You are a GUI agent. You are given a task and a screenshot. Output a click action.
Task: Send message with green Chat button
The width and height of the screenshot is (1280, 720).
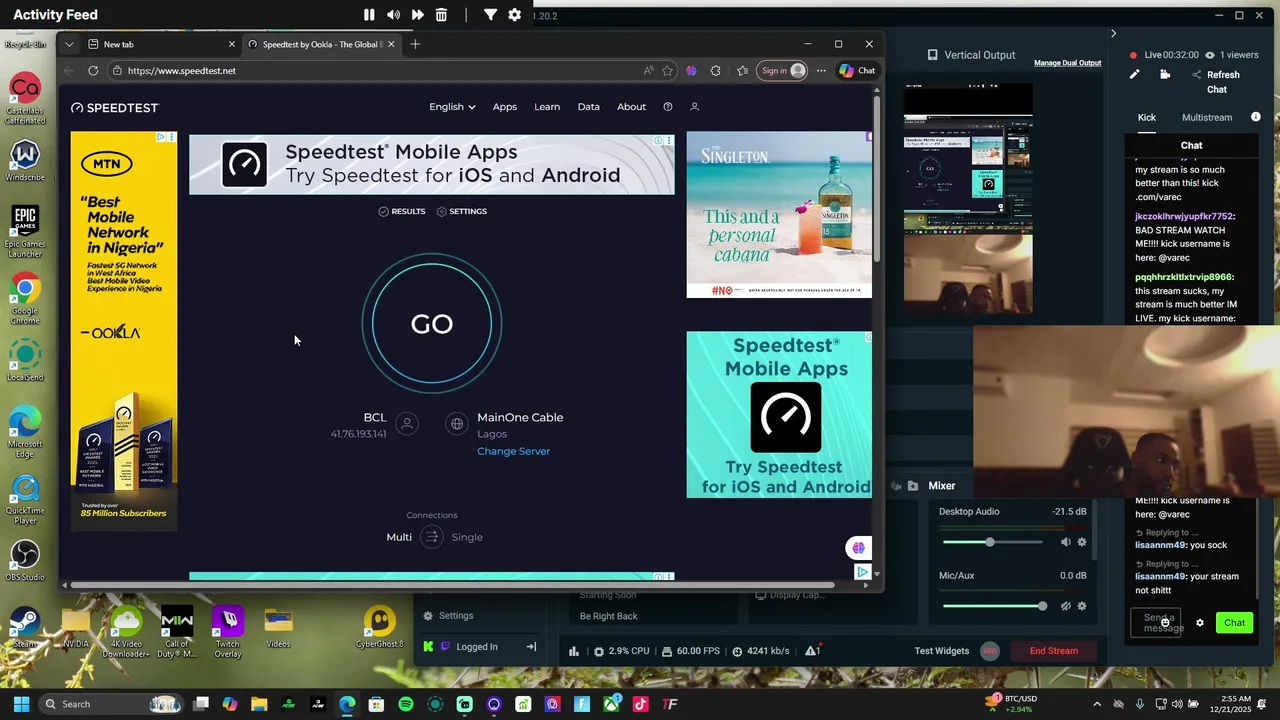[x=1235, y=623]
